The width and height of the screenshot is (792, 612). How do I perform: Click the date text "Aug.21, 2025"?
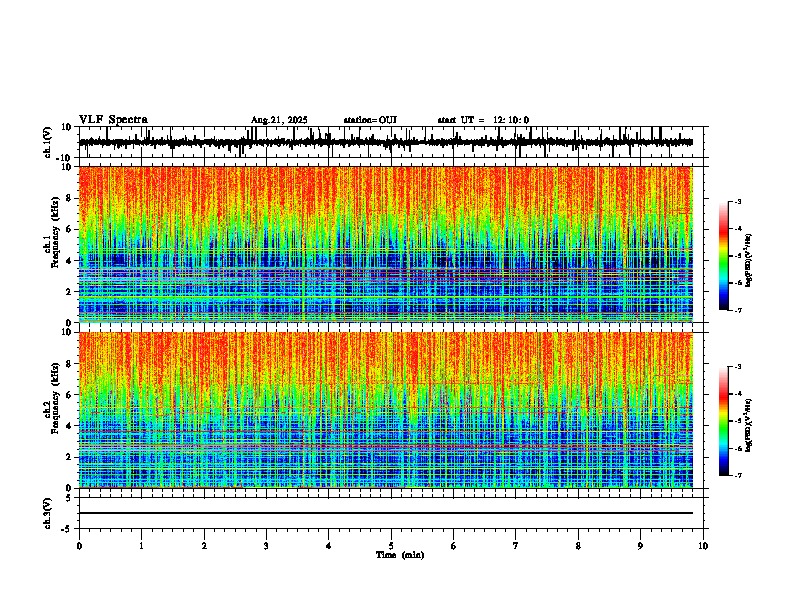(x=279, y=120)
